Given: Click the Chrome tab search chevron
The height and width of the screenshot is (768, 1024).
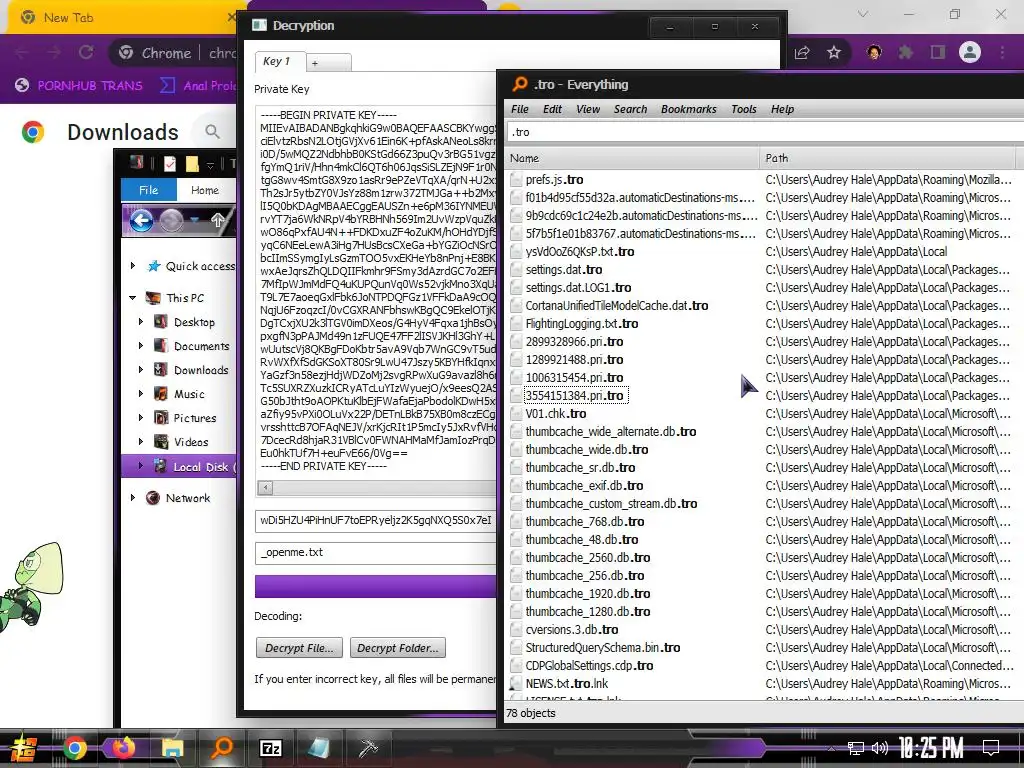Looking at the screenshot, I should point(863,14).
